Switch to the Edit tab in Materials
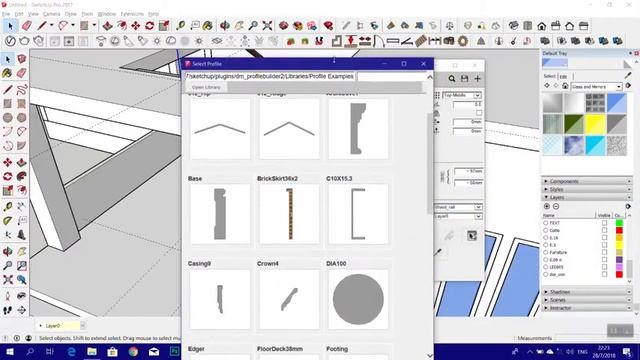 click(563, 76)
